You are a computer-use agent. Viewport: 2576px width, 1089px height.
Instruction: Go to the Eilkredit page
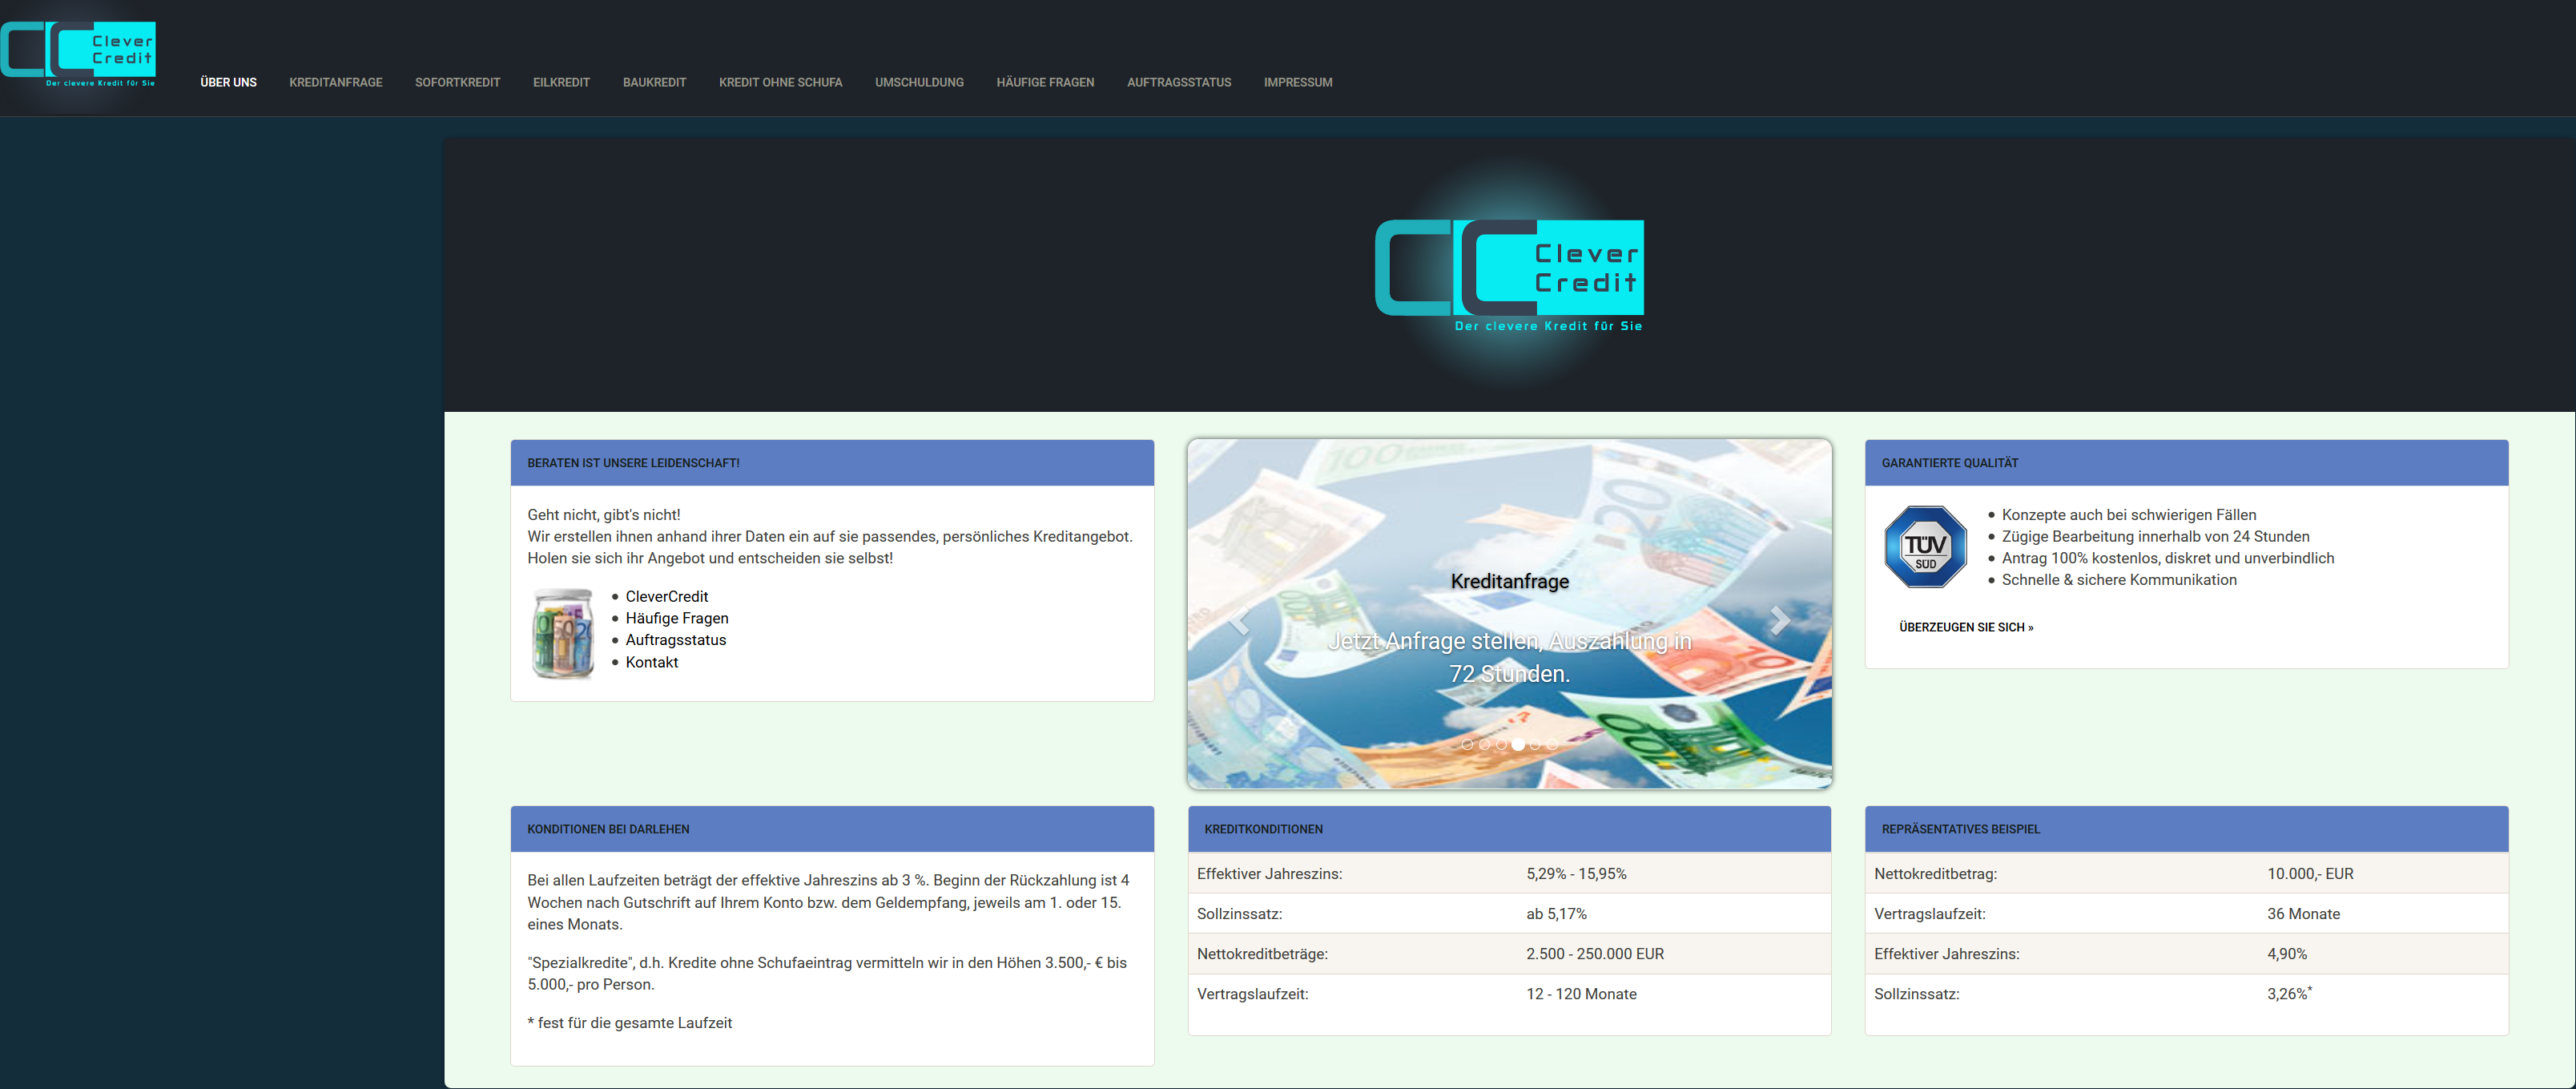(561, 82)
